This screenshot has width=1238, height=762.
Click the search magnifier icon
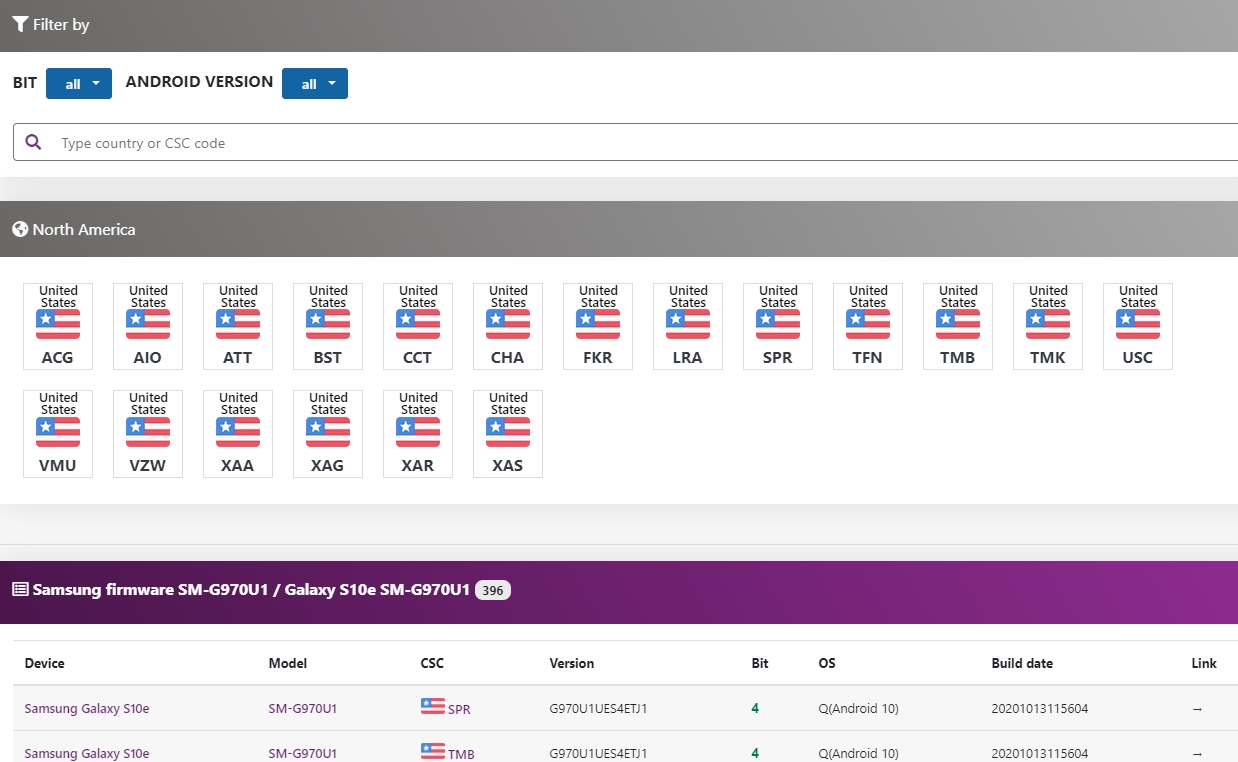coord(34,143)
